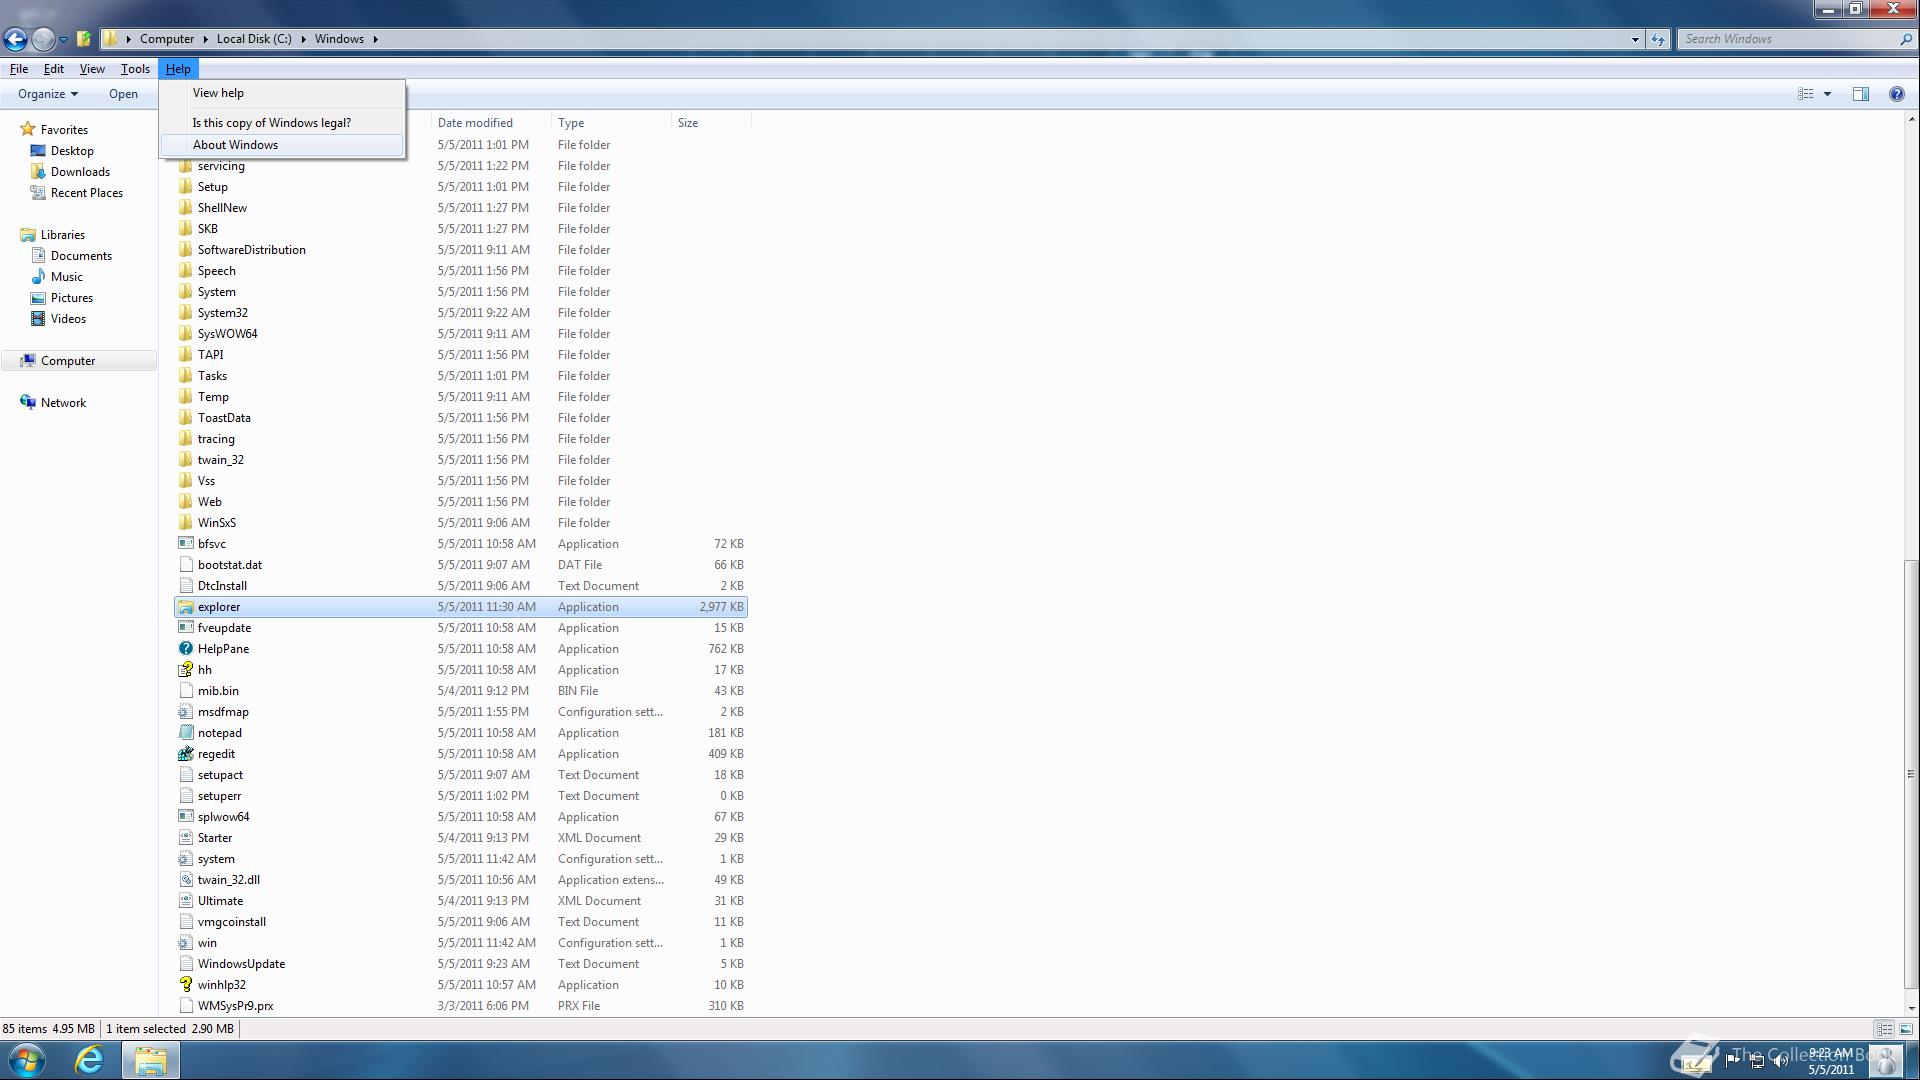This screenshot has height=1080, width=1920.
Task: Expand the Windows breadcrumb arrow
Action: point(376,39)
